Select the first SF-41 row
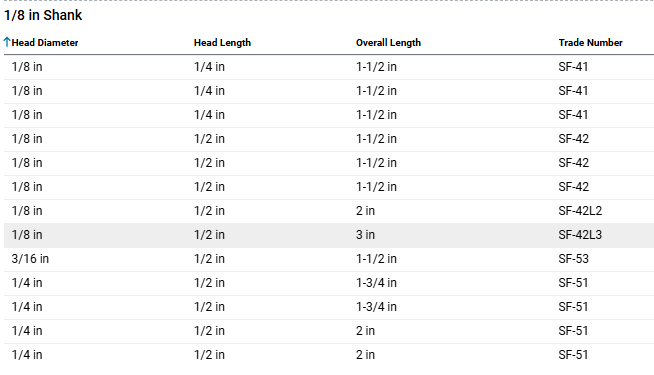This screenshot has width=654, height=375. click(329, 67)
